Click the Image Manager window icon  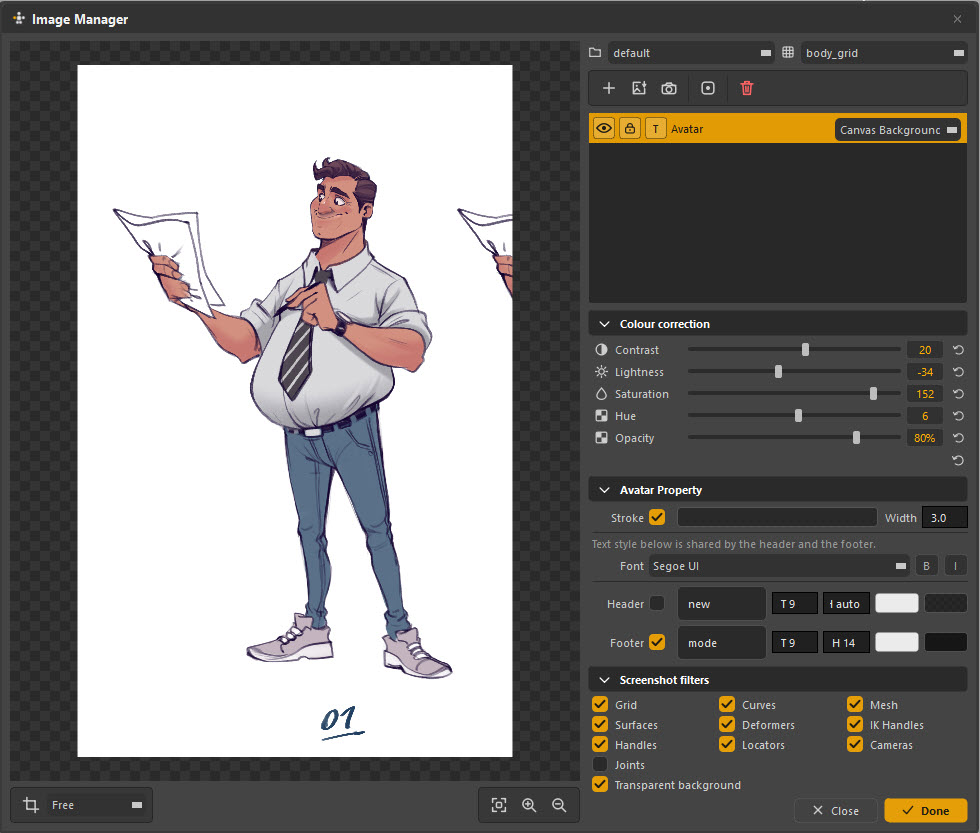point(19,18)
